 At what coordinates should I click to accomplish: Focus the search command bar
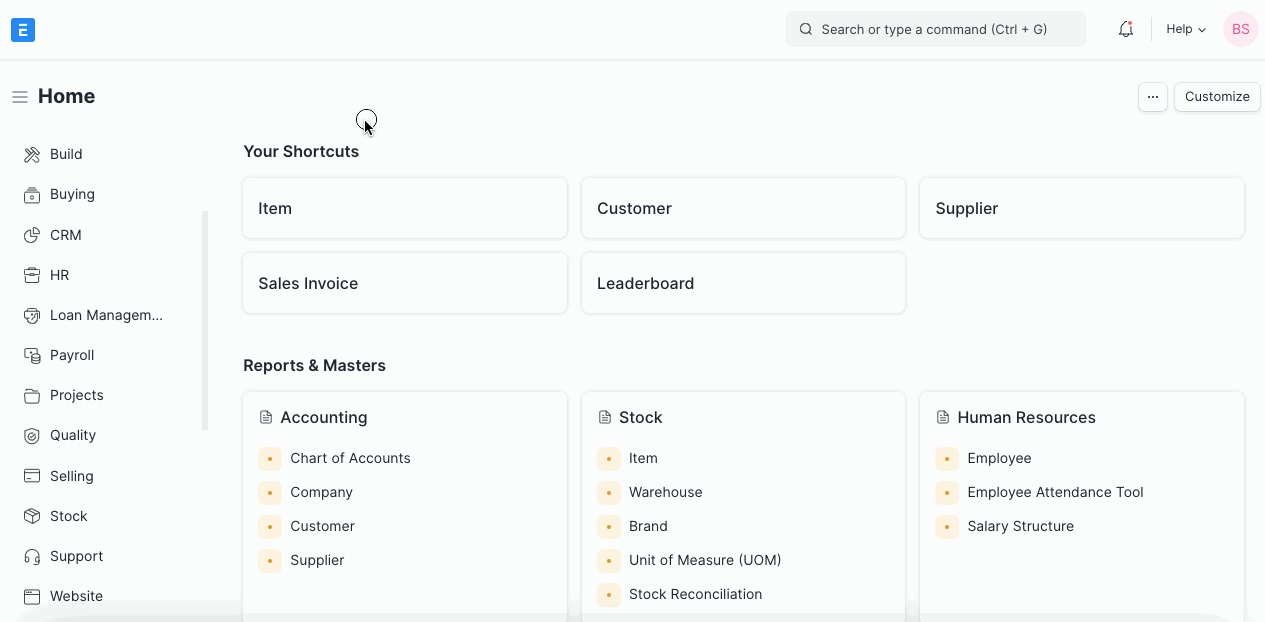click(x=935, y=30)
